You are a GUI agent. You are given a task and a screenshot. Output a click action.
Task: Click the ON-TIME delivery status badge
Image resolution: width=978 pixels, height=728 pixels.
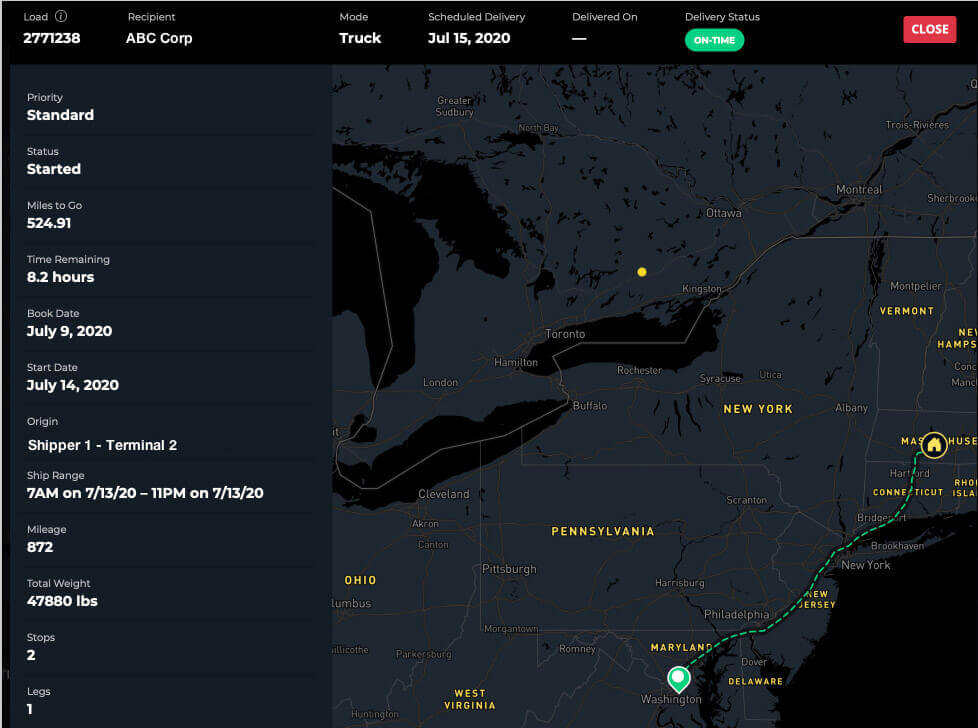[714, 40]
